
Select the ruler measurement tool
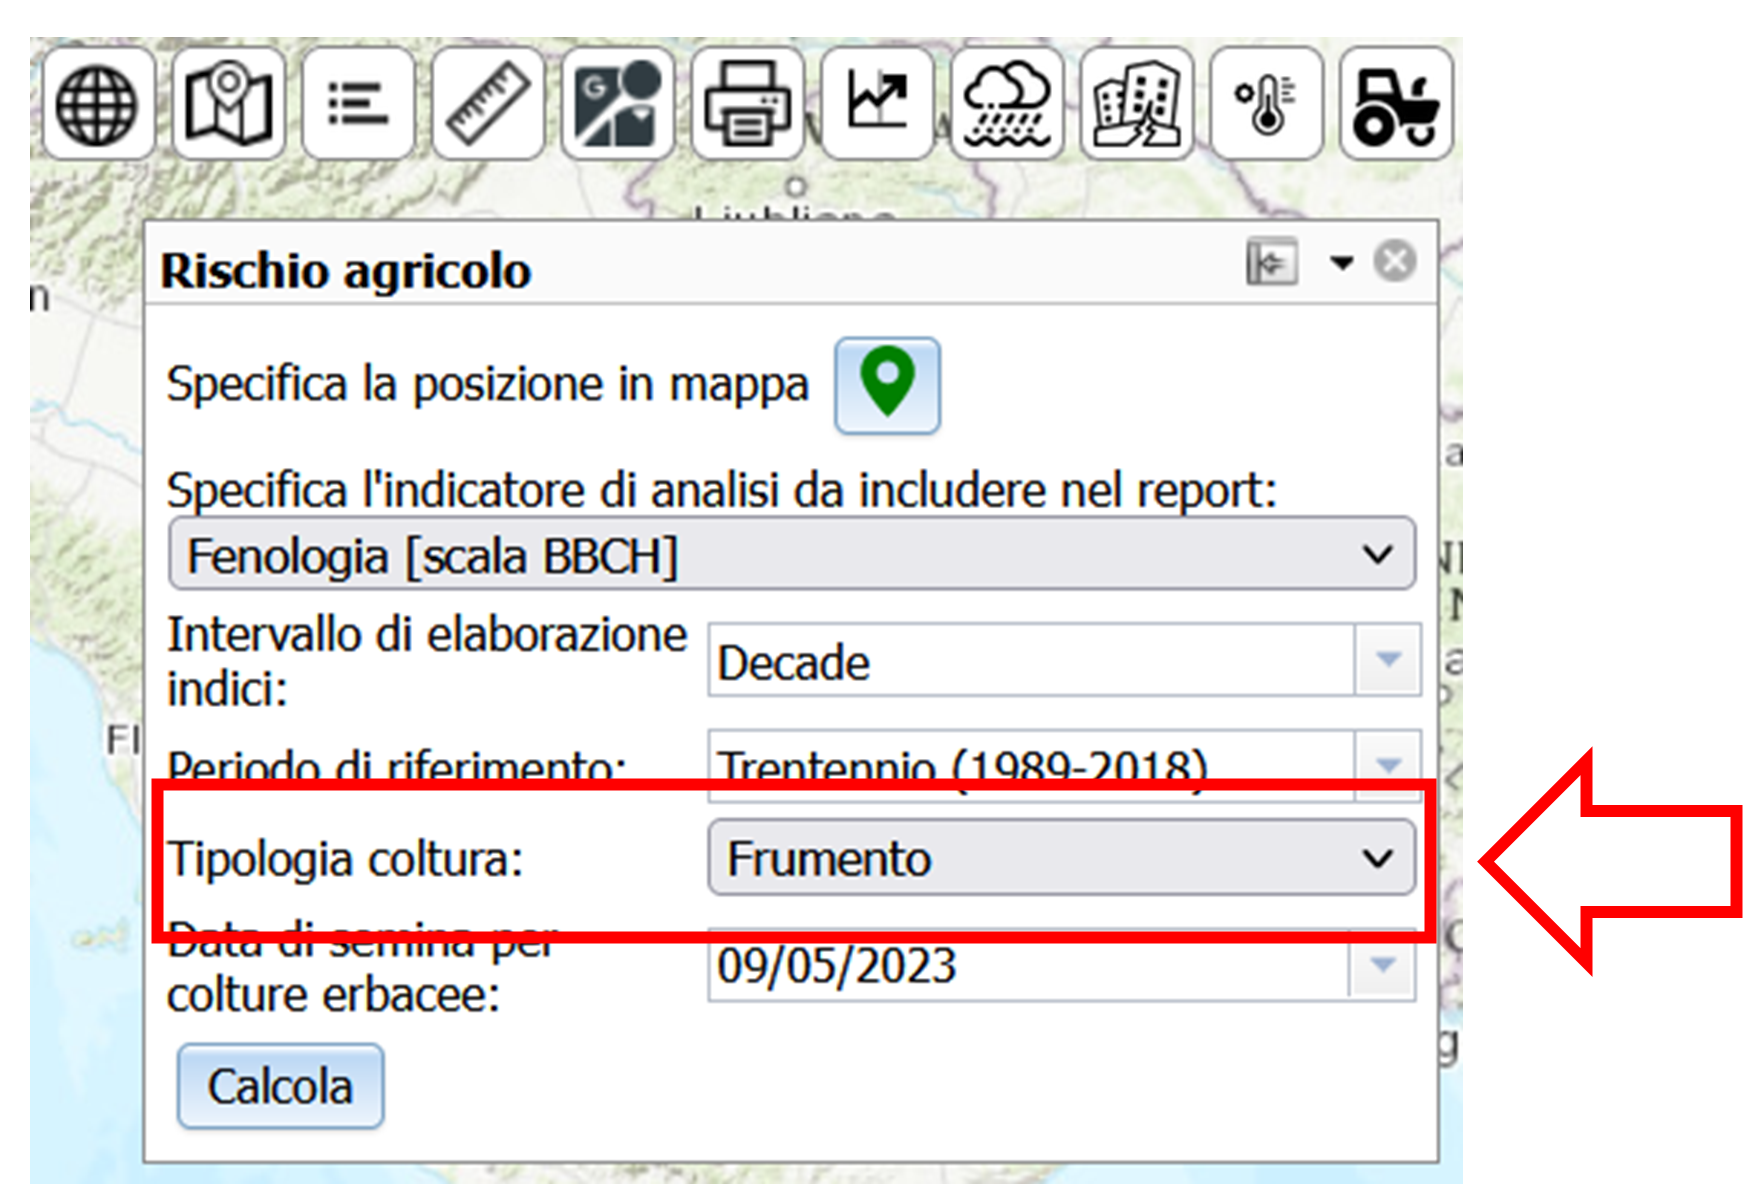(488, 104)
